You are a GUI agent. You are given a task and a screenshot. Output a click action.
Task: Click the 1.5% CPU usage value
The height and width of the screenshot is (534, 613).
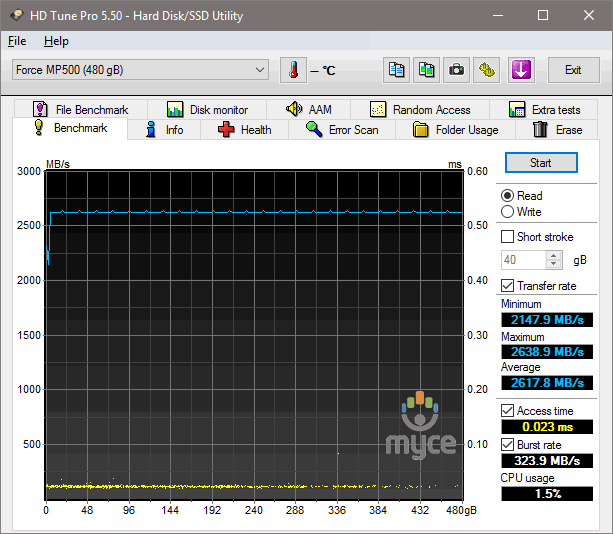tap(547, 494)
